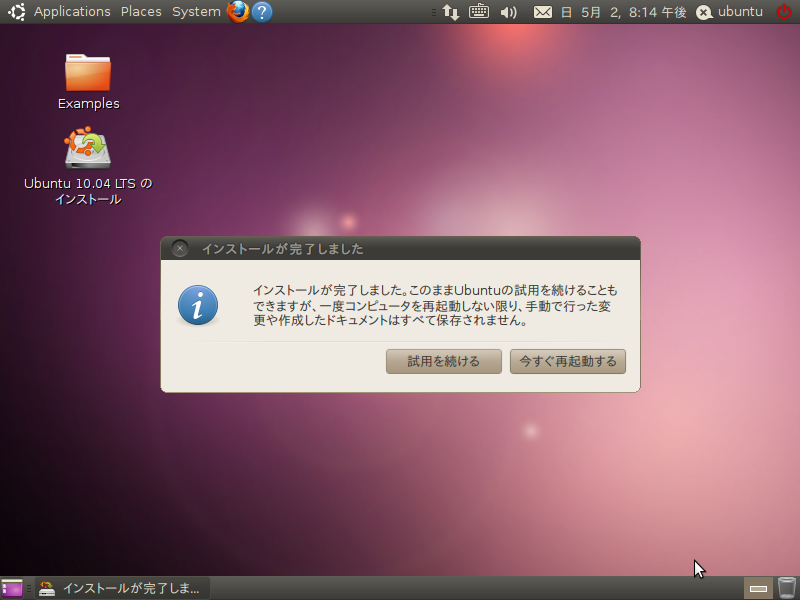800x600 pixels.
Task: Open the network connections indicator
Action: (x=451, y=12)
